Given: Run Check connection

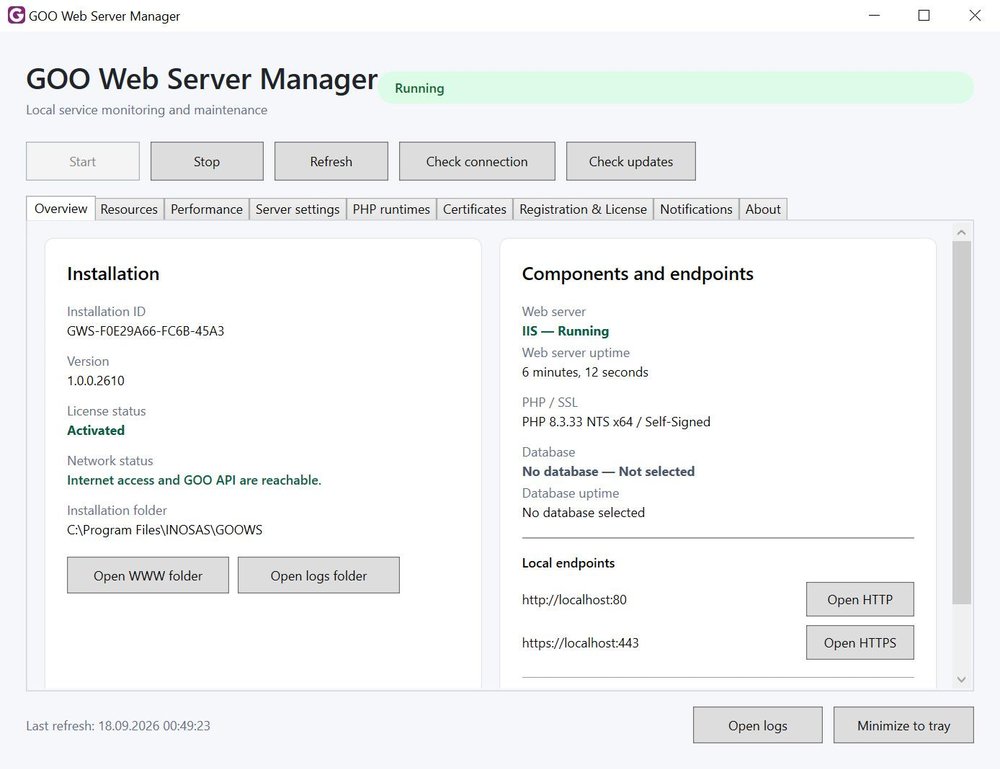Looking at the screenshot, I should [x=477, y=161].
